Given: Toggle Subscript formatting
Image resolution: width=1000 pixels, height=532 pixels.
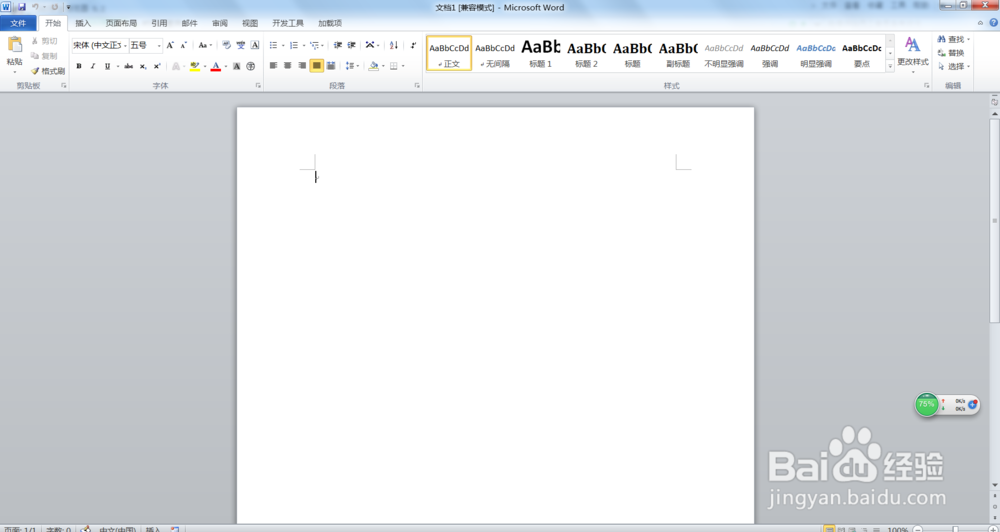Looking at the screenshot, I should coord(143,66).
